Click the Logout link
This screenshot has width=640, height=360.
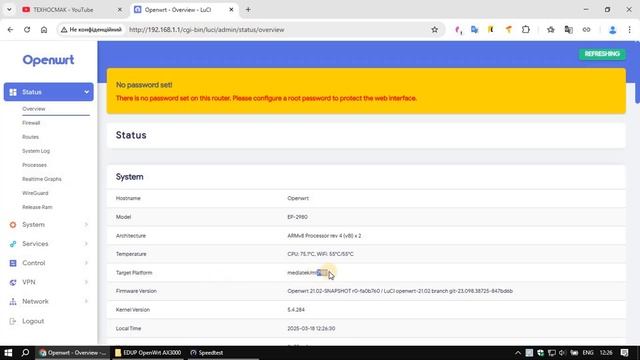pos(33,321)
